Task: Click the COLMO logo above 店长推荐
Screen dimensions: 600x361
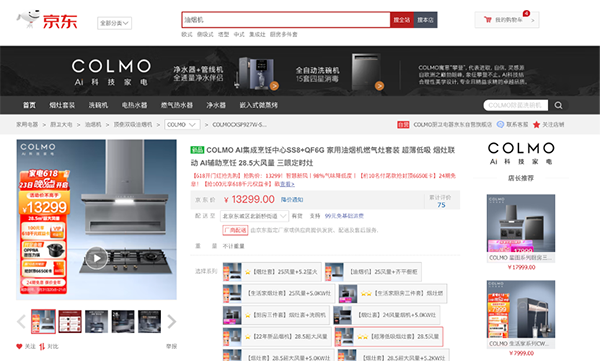Action: 521,153
